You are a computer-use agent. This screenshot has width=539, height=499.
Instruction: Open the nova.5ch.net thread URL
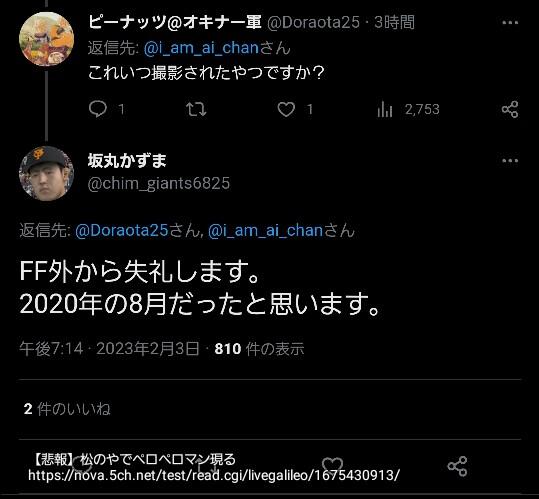click(214, 475)
